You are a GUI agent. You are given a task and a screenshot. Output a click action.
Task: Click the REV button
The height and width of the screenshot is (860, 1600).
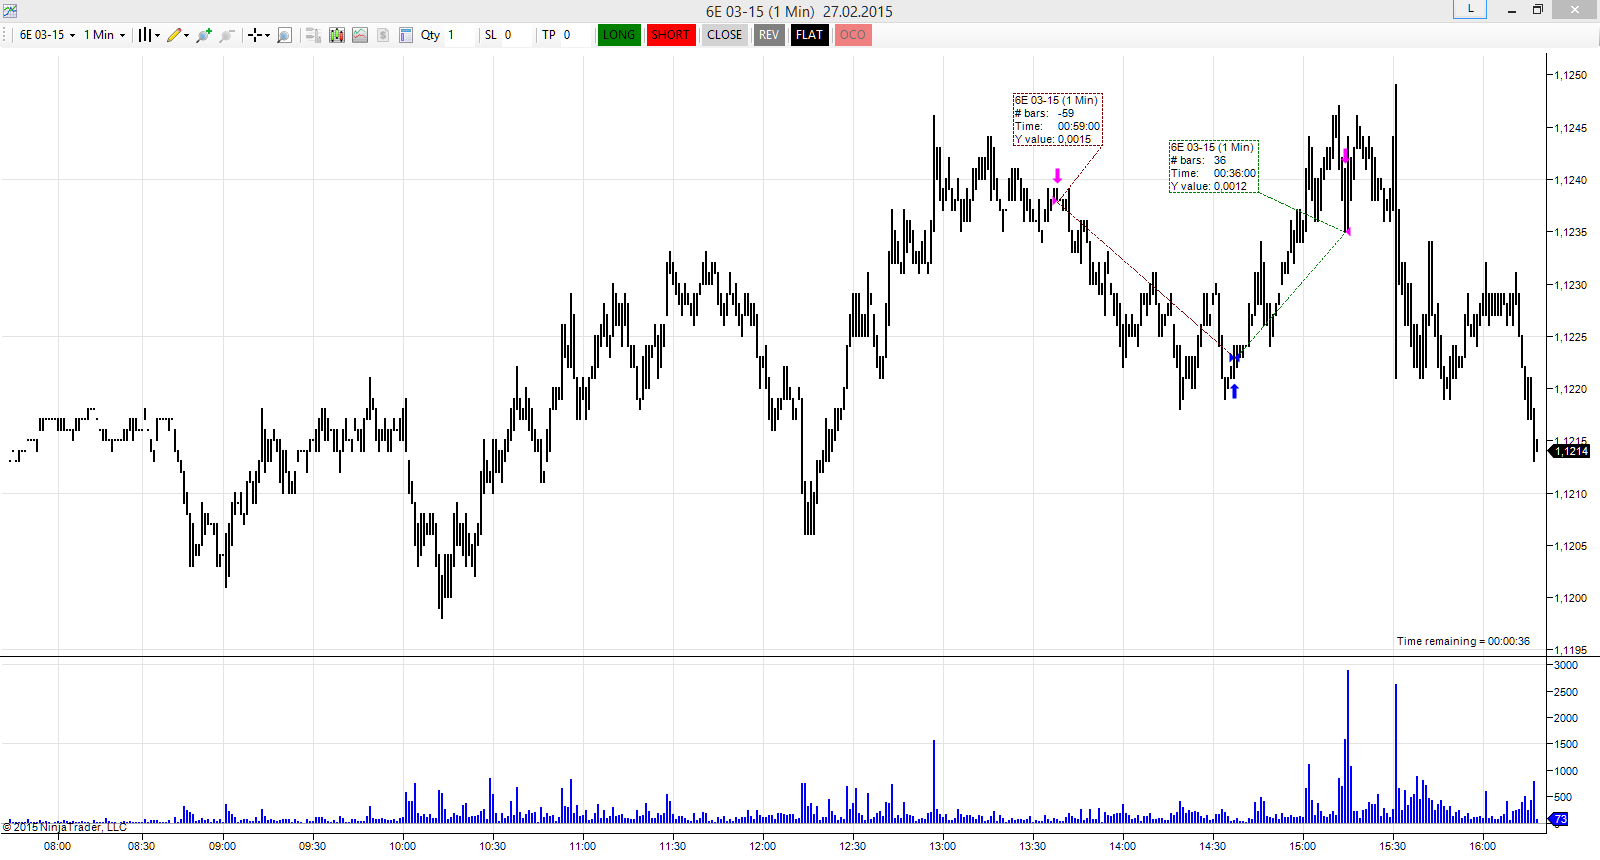pyautogui.click(x=769, y=35)
